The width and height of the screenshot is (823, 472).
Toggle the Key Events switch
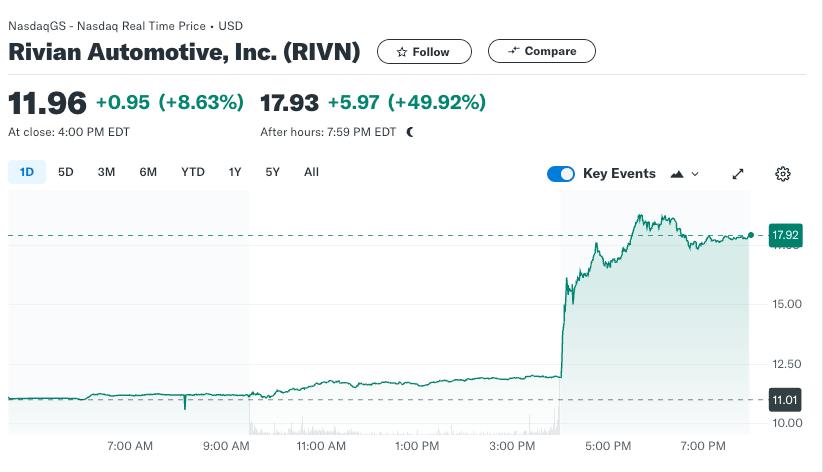pos(561,174)
